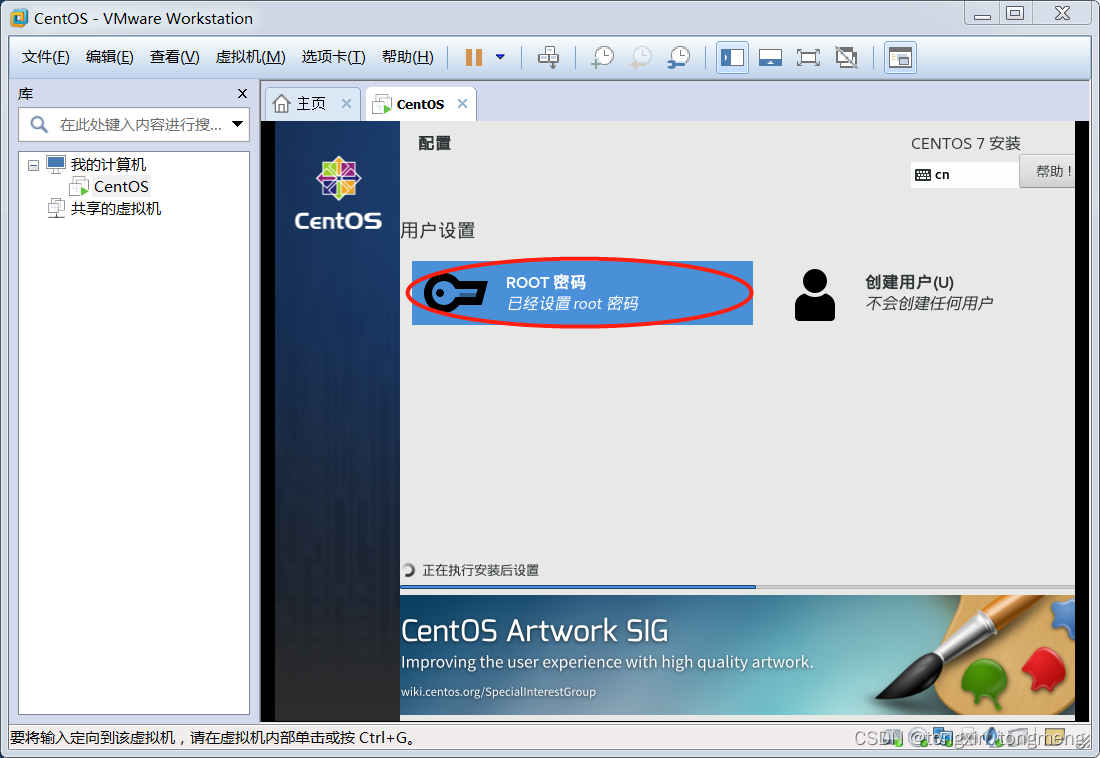Open the 虚拟机(M) menu
This screenshot has height=758, width=1100.
250,57
